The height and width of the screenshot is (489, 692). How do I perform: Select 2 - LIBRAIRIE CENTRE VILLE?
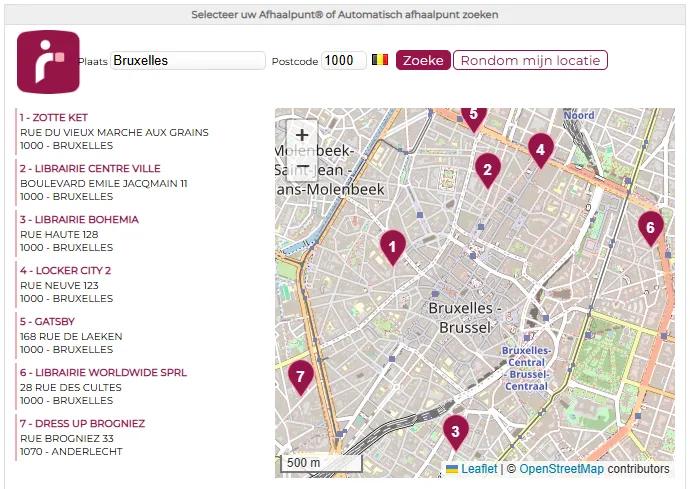[x=90, y=169]
